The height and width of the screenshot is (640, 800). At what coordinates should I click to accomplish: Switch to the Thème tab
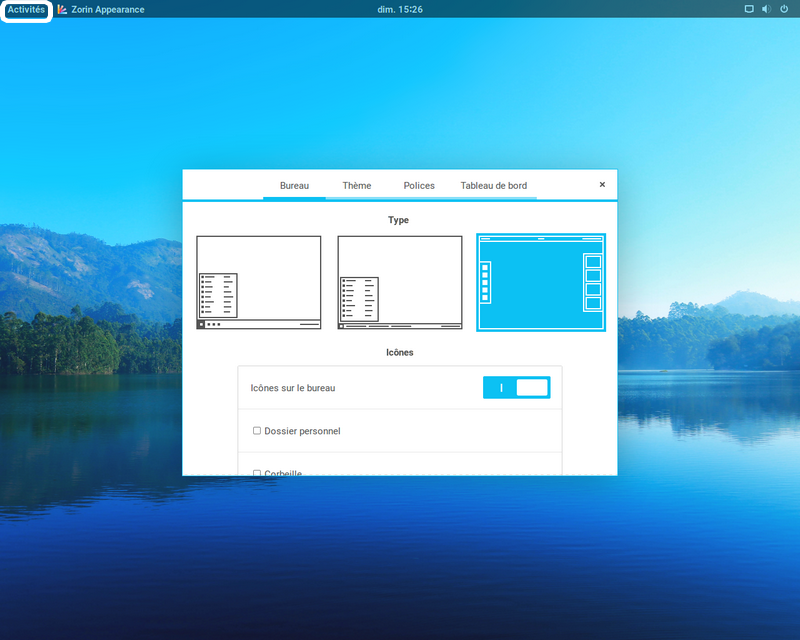click(x=356, y=186)
